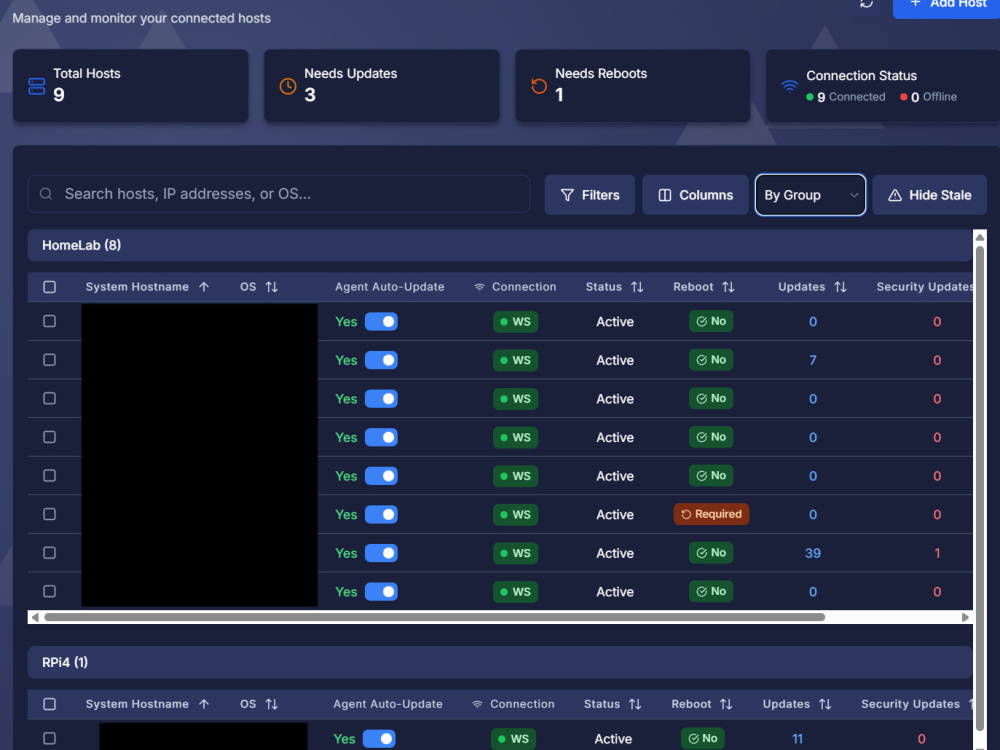Click the No reboot badge in 39-updates row
Image resolution: width=1000 pixels, height=750 pixels.
711,553
